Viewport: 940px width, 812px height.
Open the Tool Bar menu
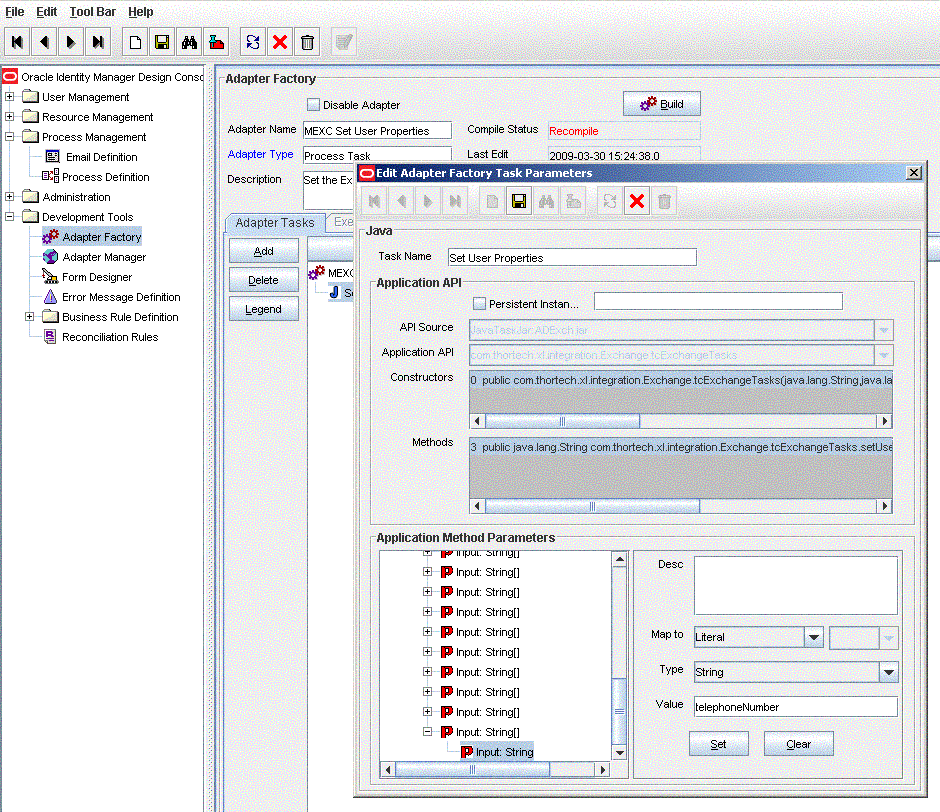click(92, 11)
